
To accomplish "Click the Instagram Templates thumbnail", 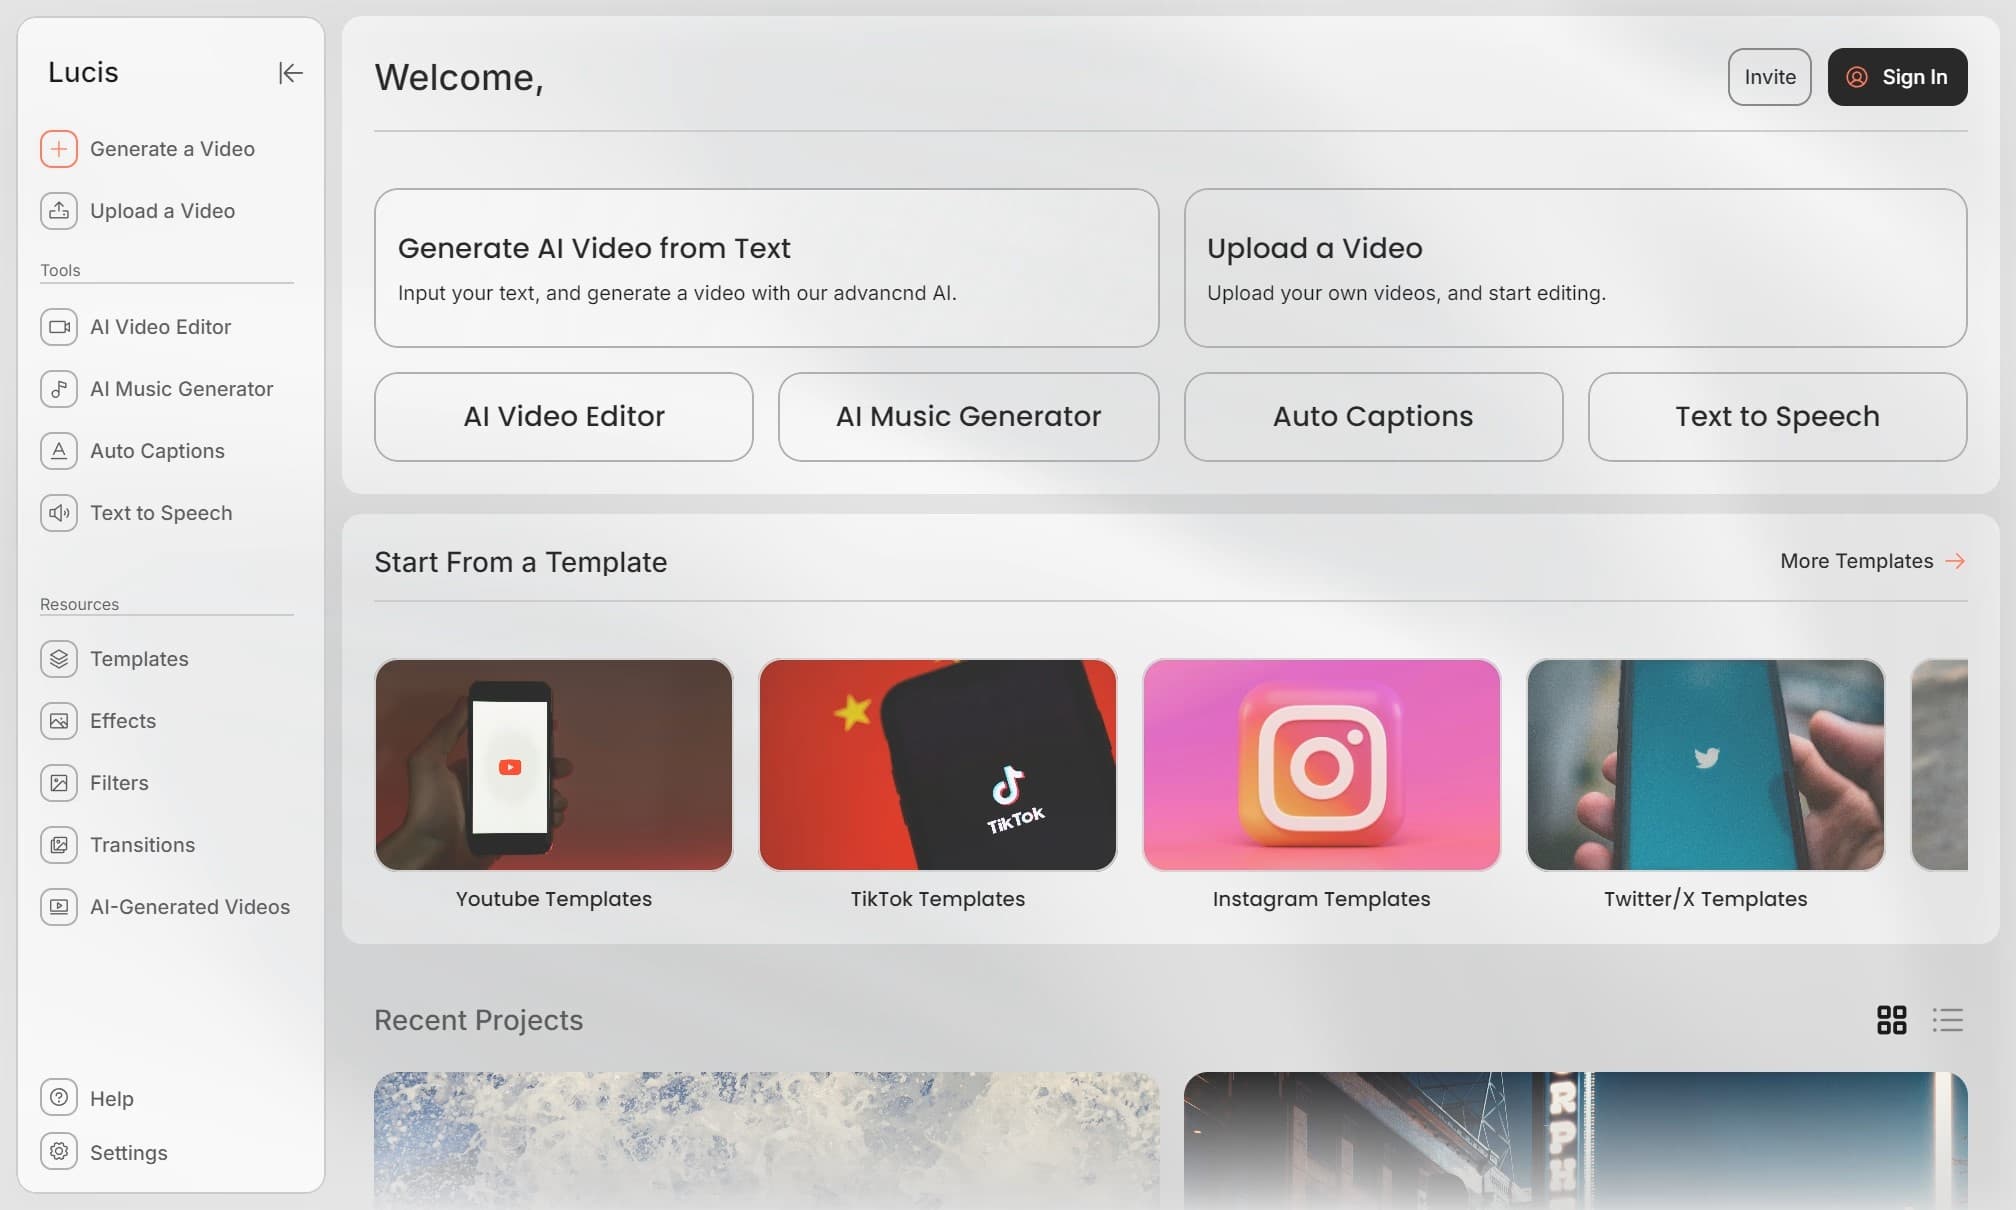I will point(1320,763).
